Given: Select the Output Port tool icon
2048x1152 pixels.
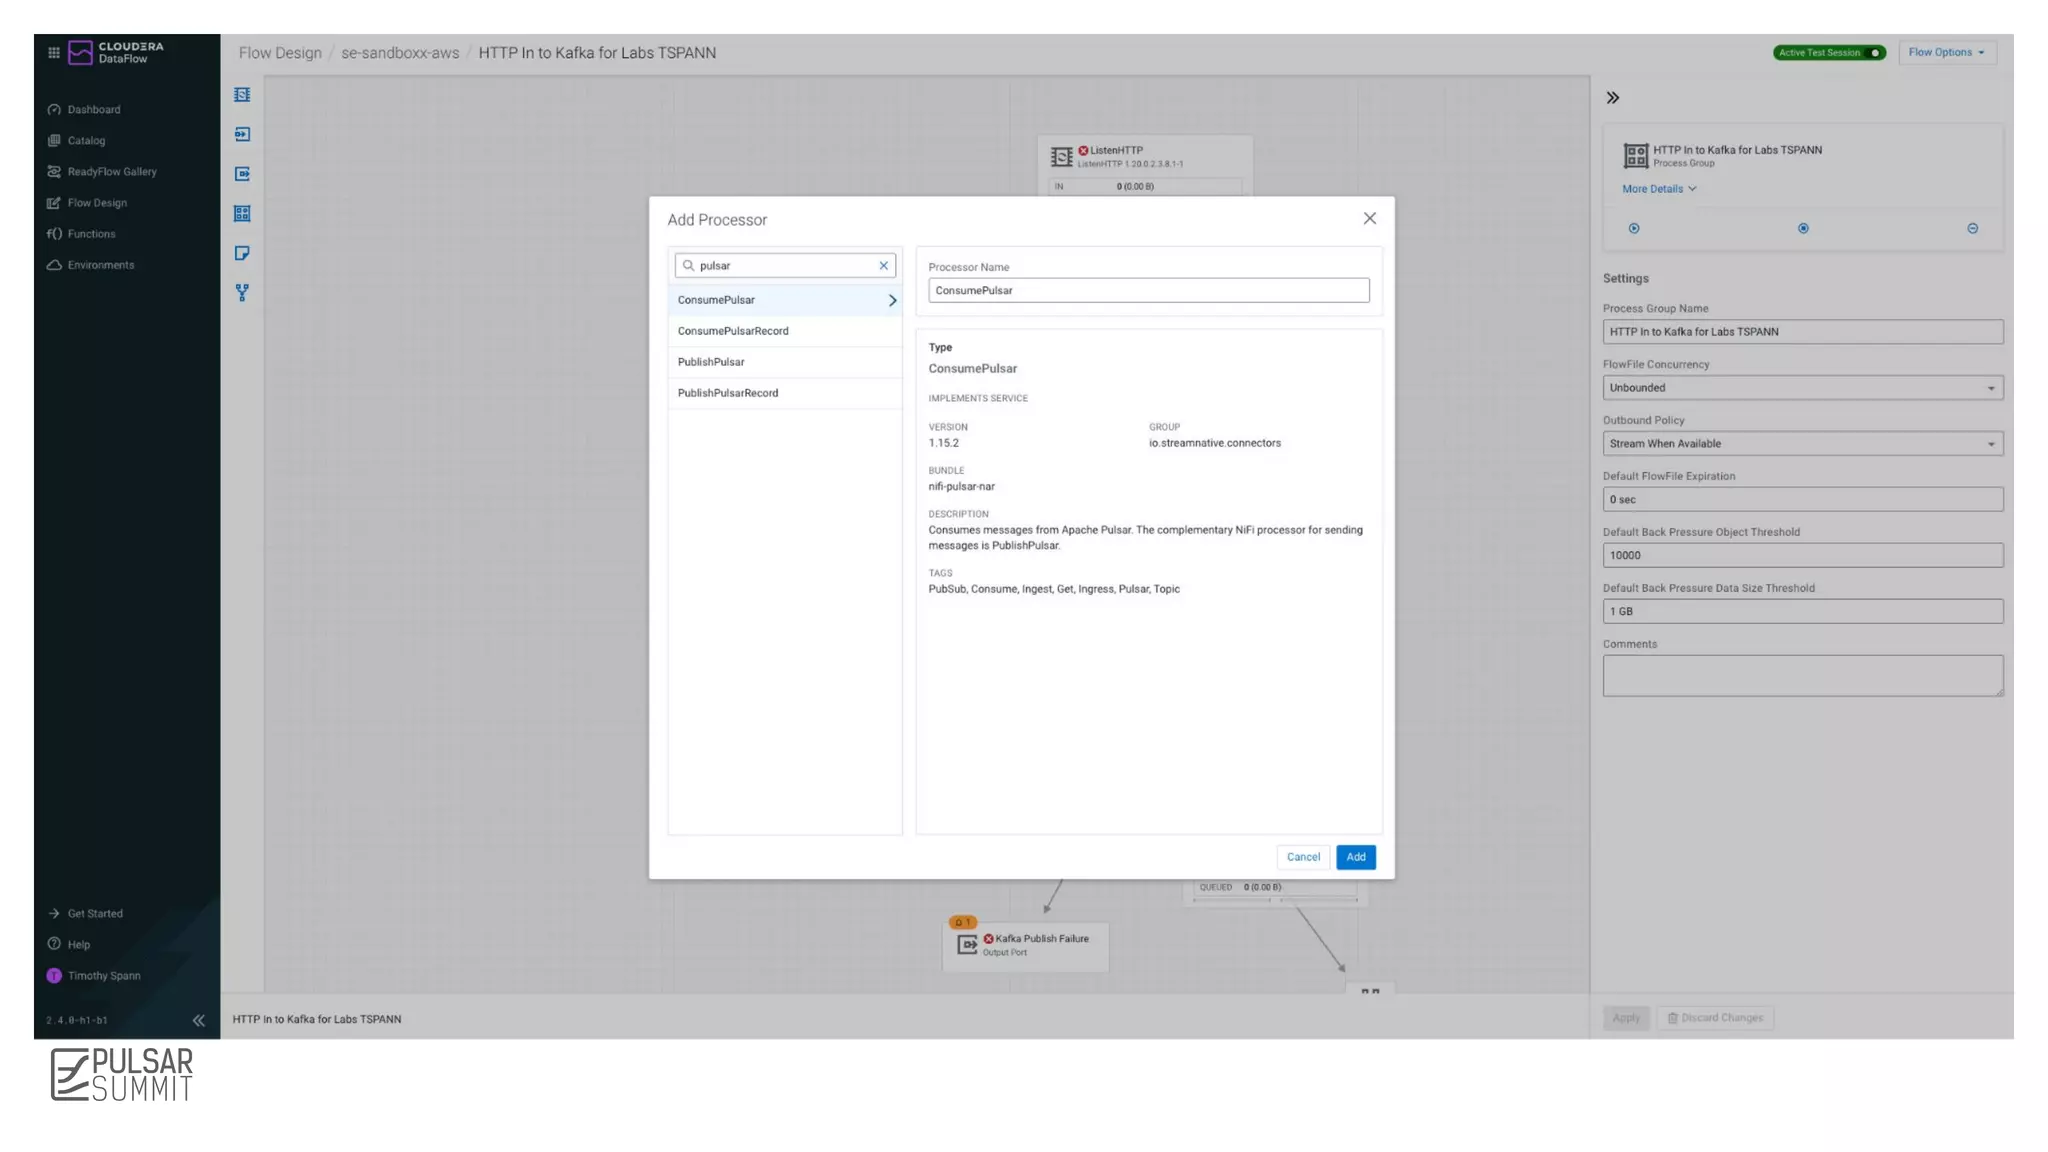Looking at the screenshot, I should coord(242,174).
